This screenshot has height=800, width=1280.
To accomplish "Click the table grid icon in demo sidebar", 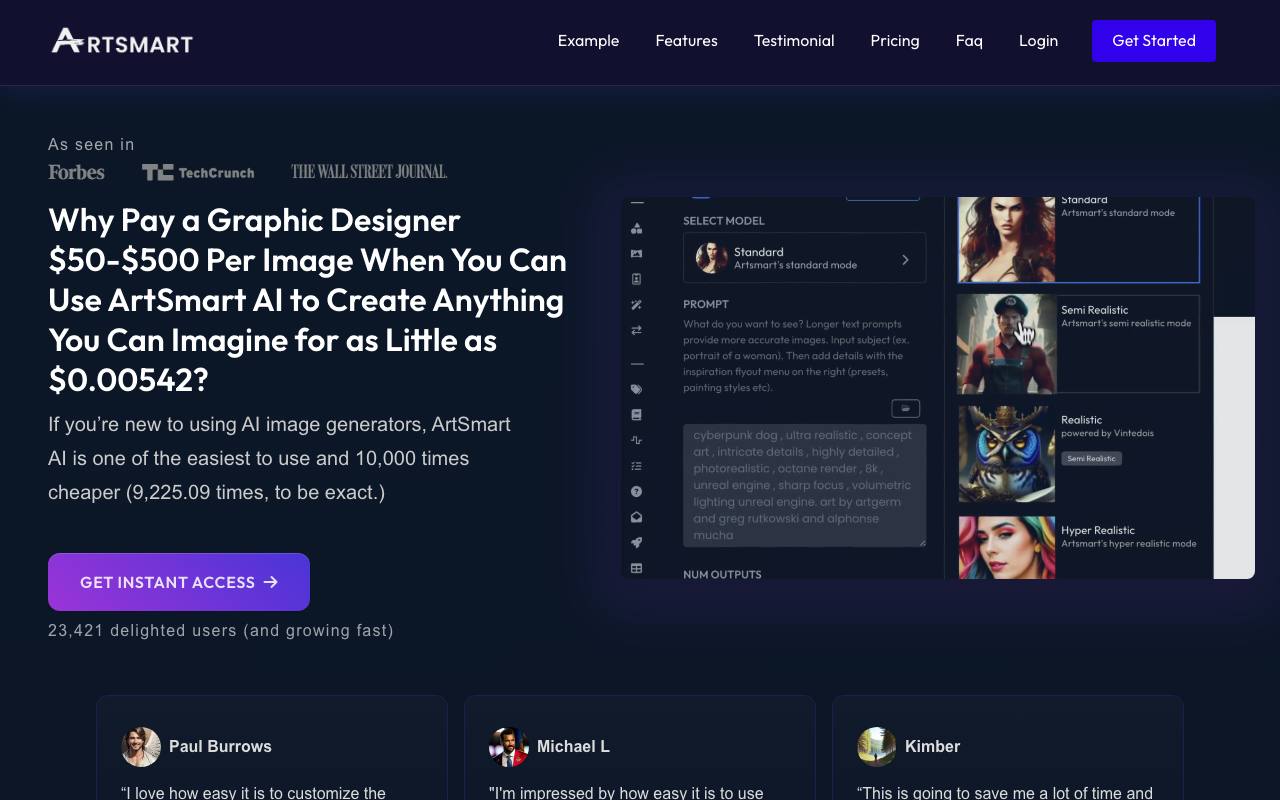I will (637, 568).
